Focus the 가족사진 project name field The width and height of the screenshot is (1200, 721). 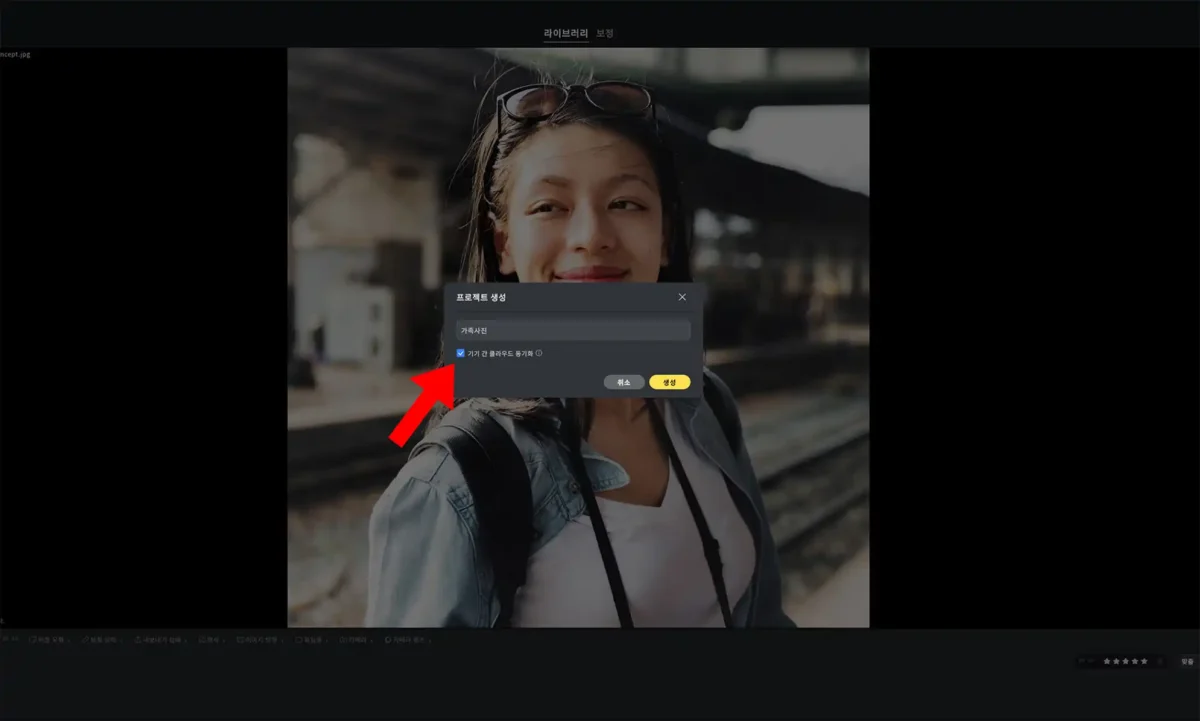[x=573, y=330]
